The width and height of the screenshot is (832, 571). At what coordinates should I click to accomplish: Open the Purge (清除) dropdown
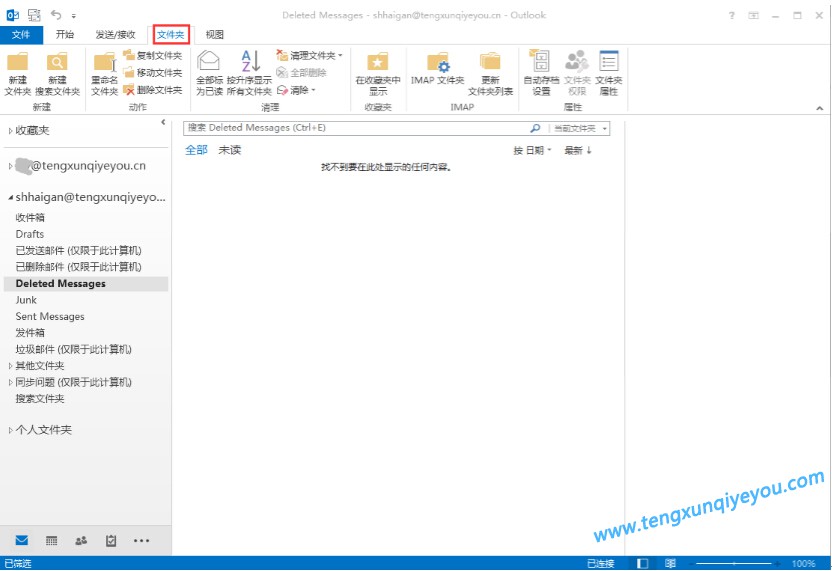[297, 90]
